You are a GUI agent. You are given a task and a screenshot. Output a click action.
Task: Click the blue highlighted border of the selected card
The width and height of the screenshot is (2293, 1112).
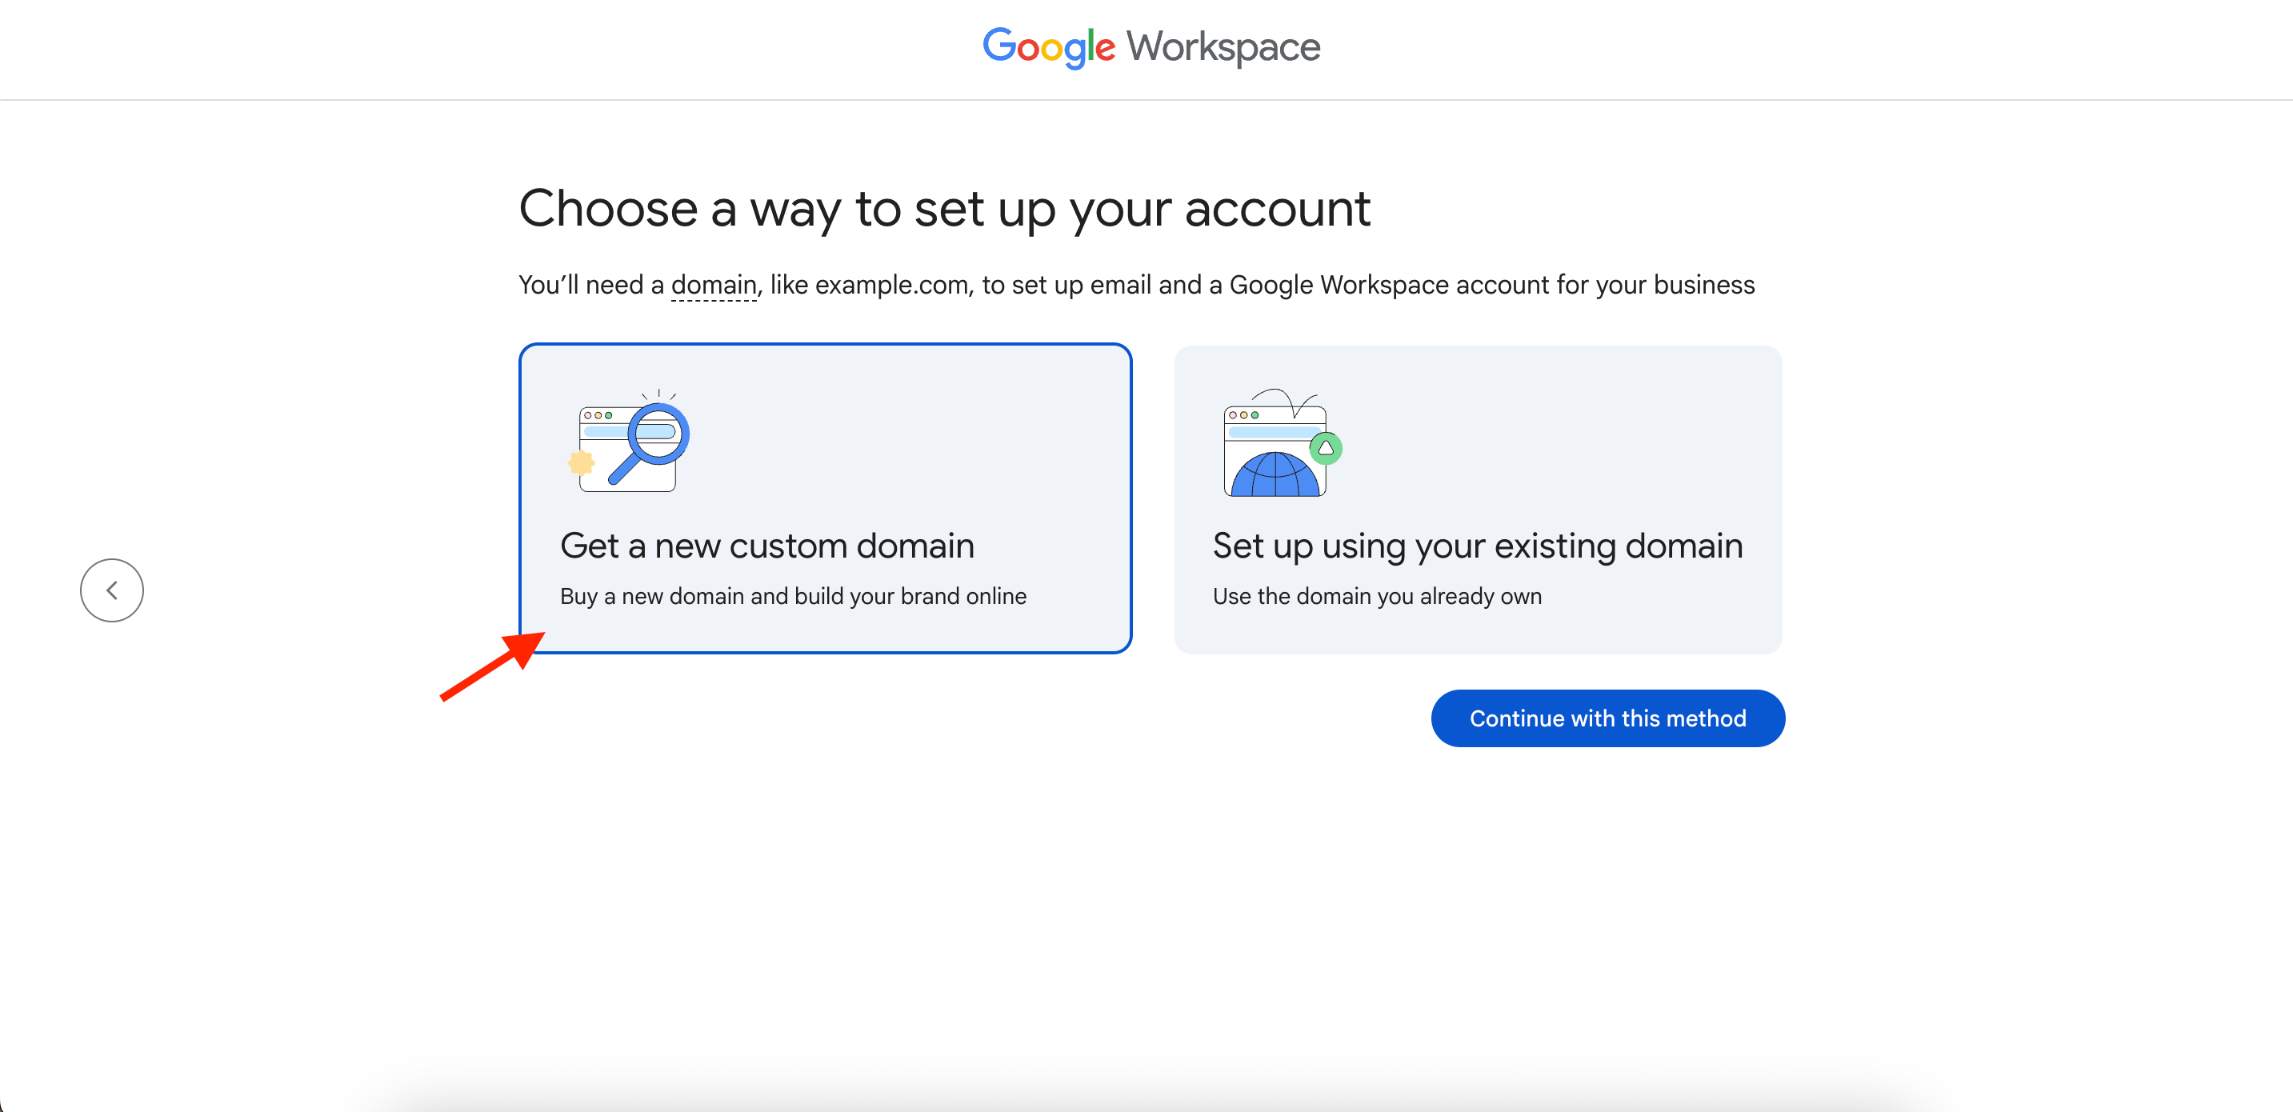tap(825, 346)
